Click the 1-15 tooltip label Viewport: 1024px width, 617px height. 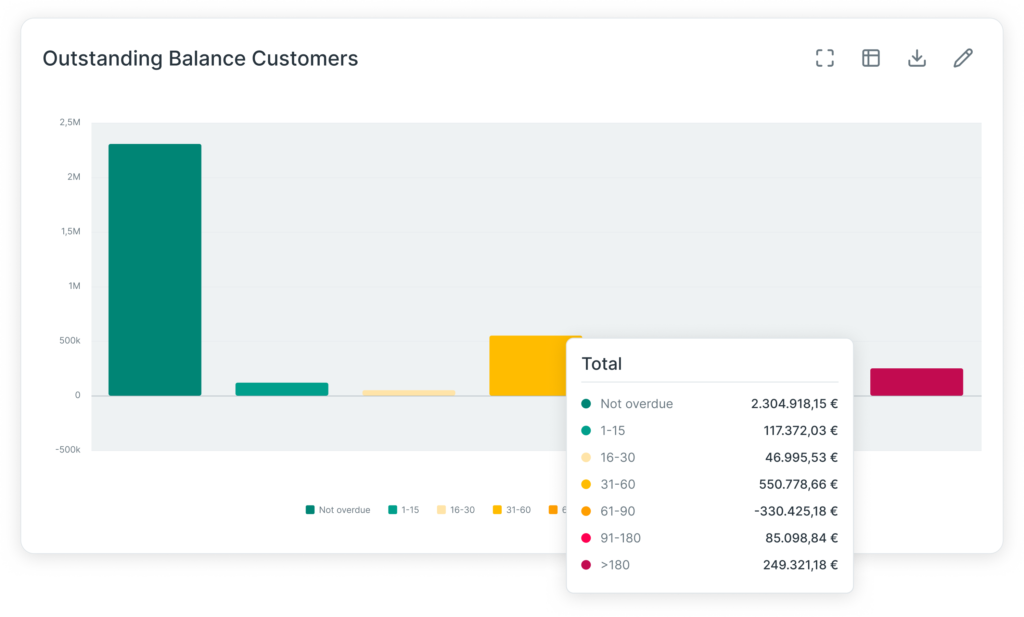[613, 430]
